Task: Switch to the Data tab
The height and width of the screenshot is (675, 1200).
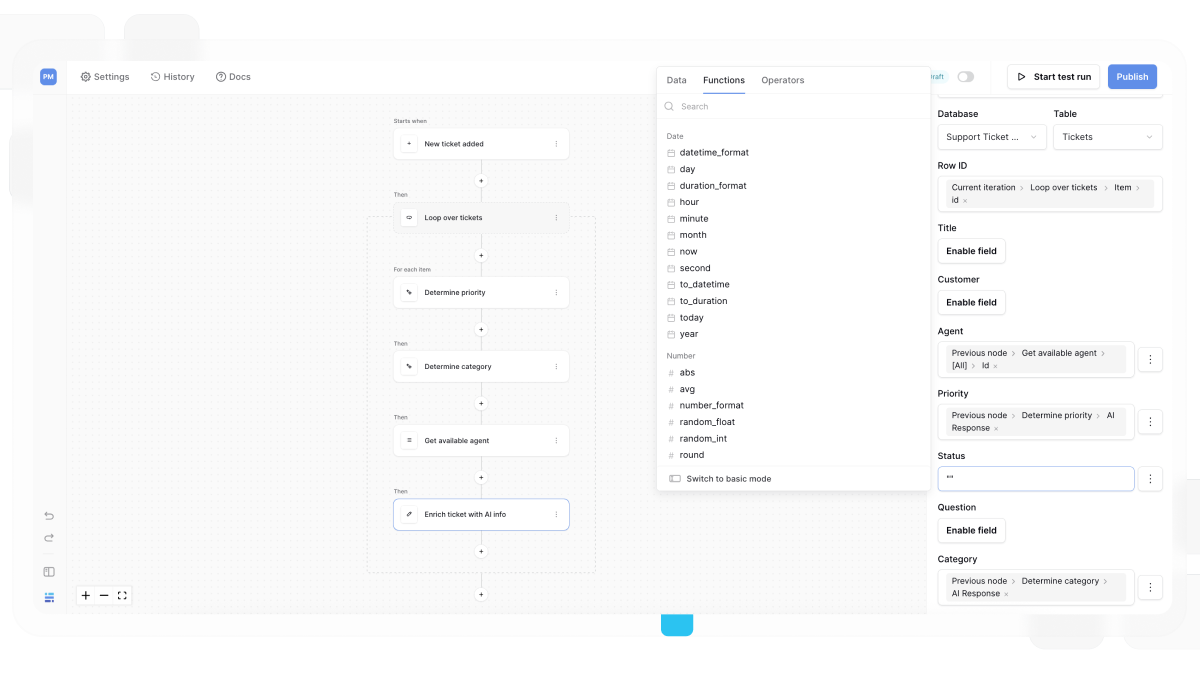Action: pos(677,80)
